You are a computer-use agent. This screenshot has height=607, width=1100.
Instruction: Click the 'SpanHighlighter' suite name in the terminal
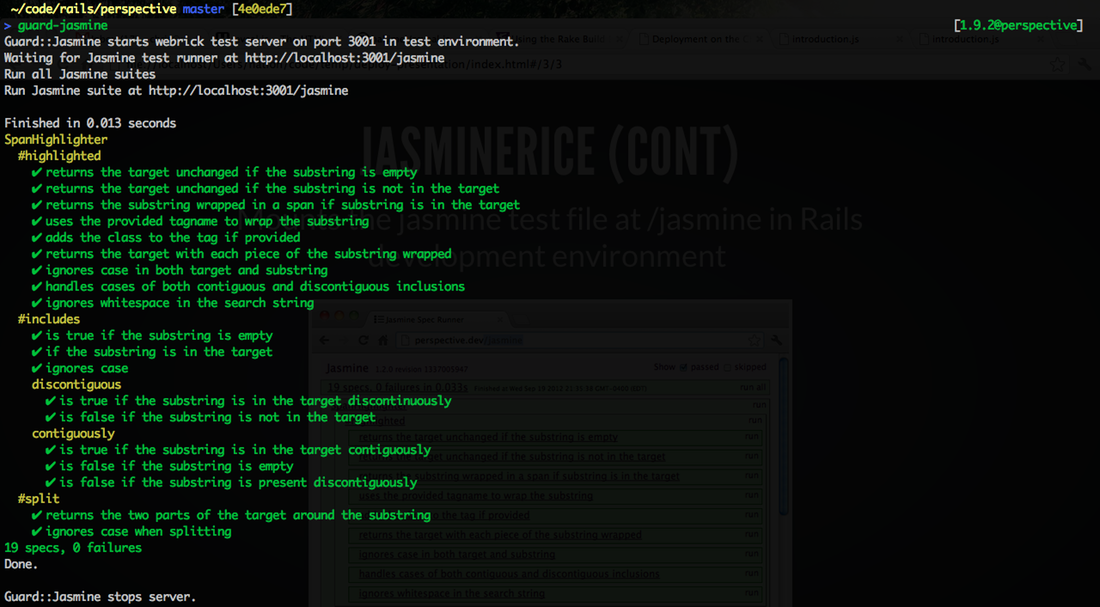click(55, 140)
